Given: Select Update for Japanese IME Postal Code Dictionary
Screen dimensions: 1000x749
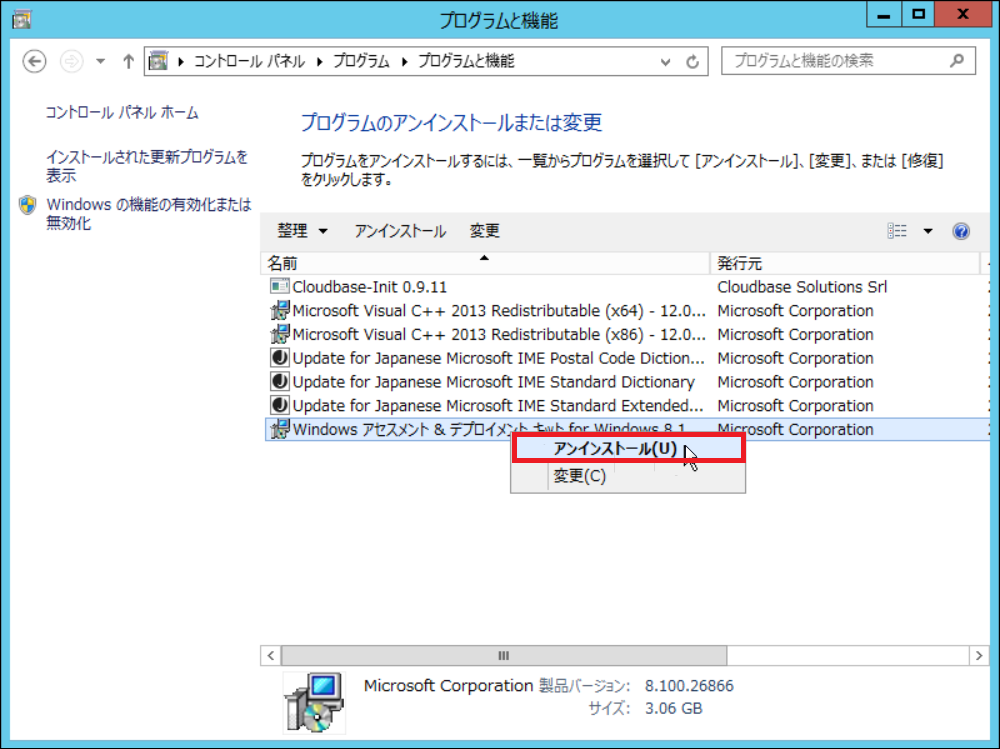Looking at the screenshot, I should click(x=499, y=358).
